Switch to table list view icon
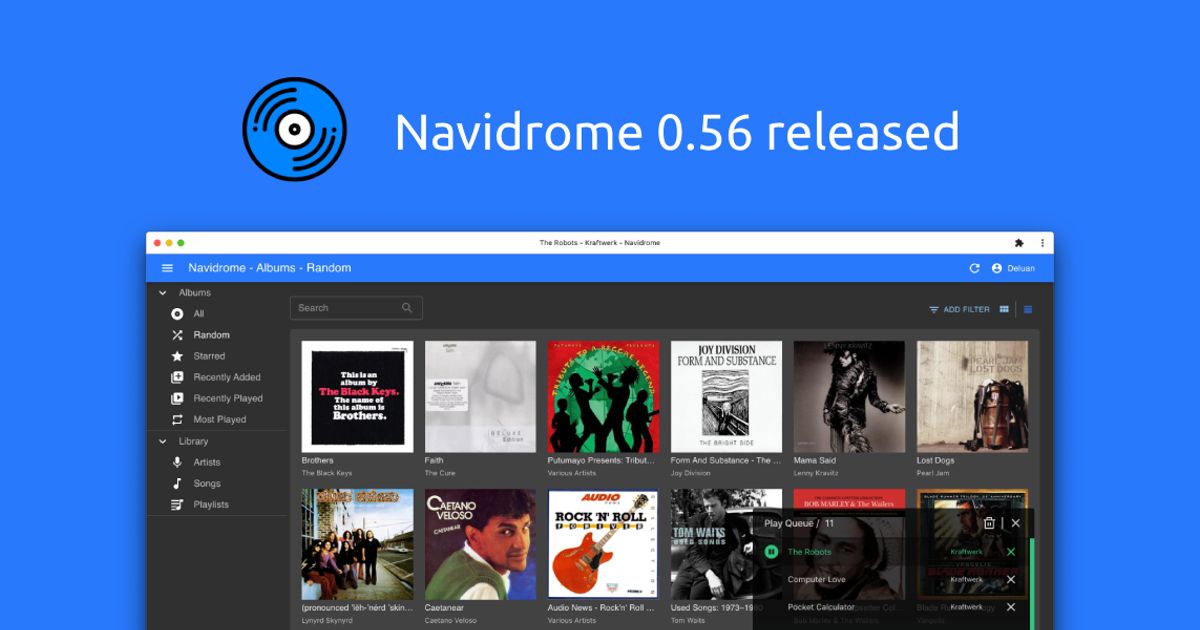The width and height of the screenshot is (1200, 630). coord(1027,310)
